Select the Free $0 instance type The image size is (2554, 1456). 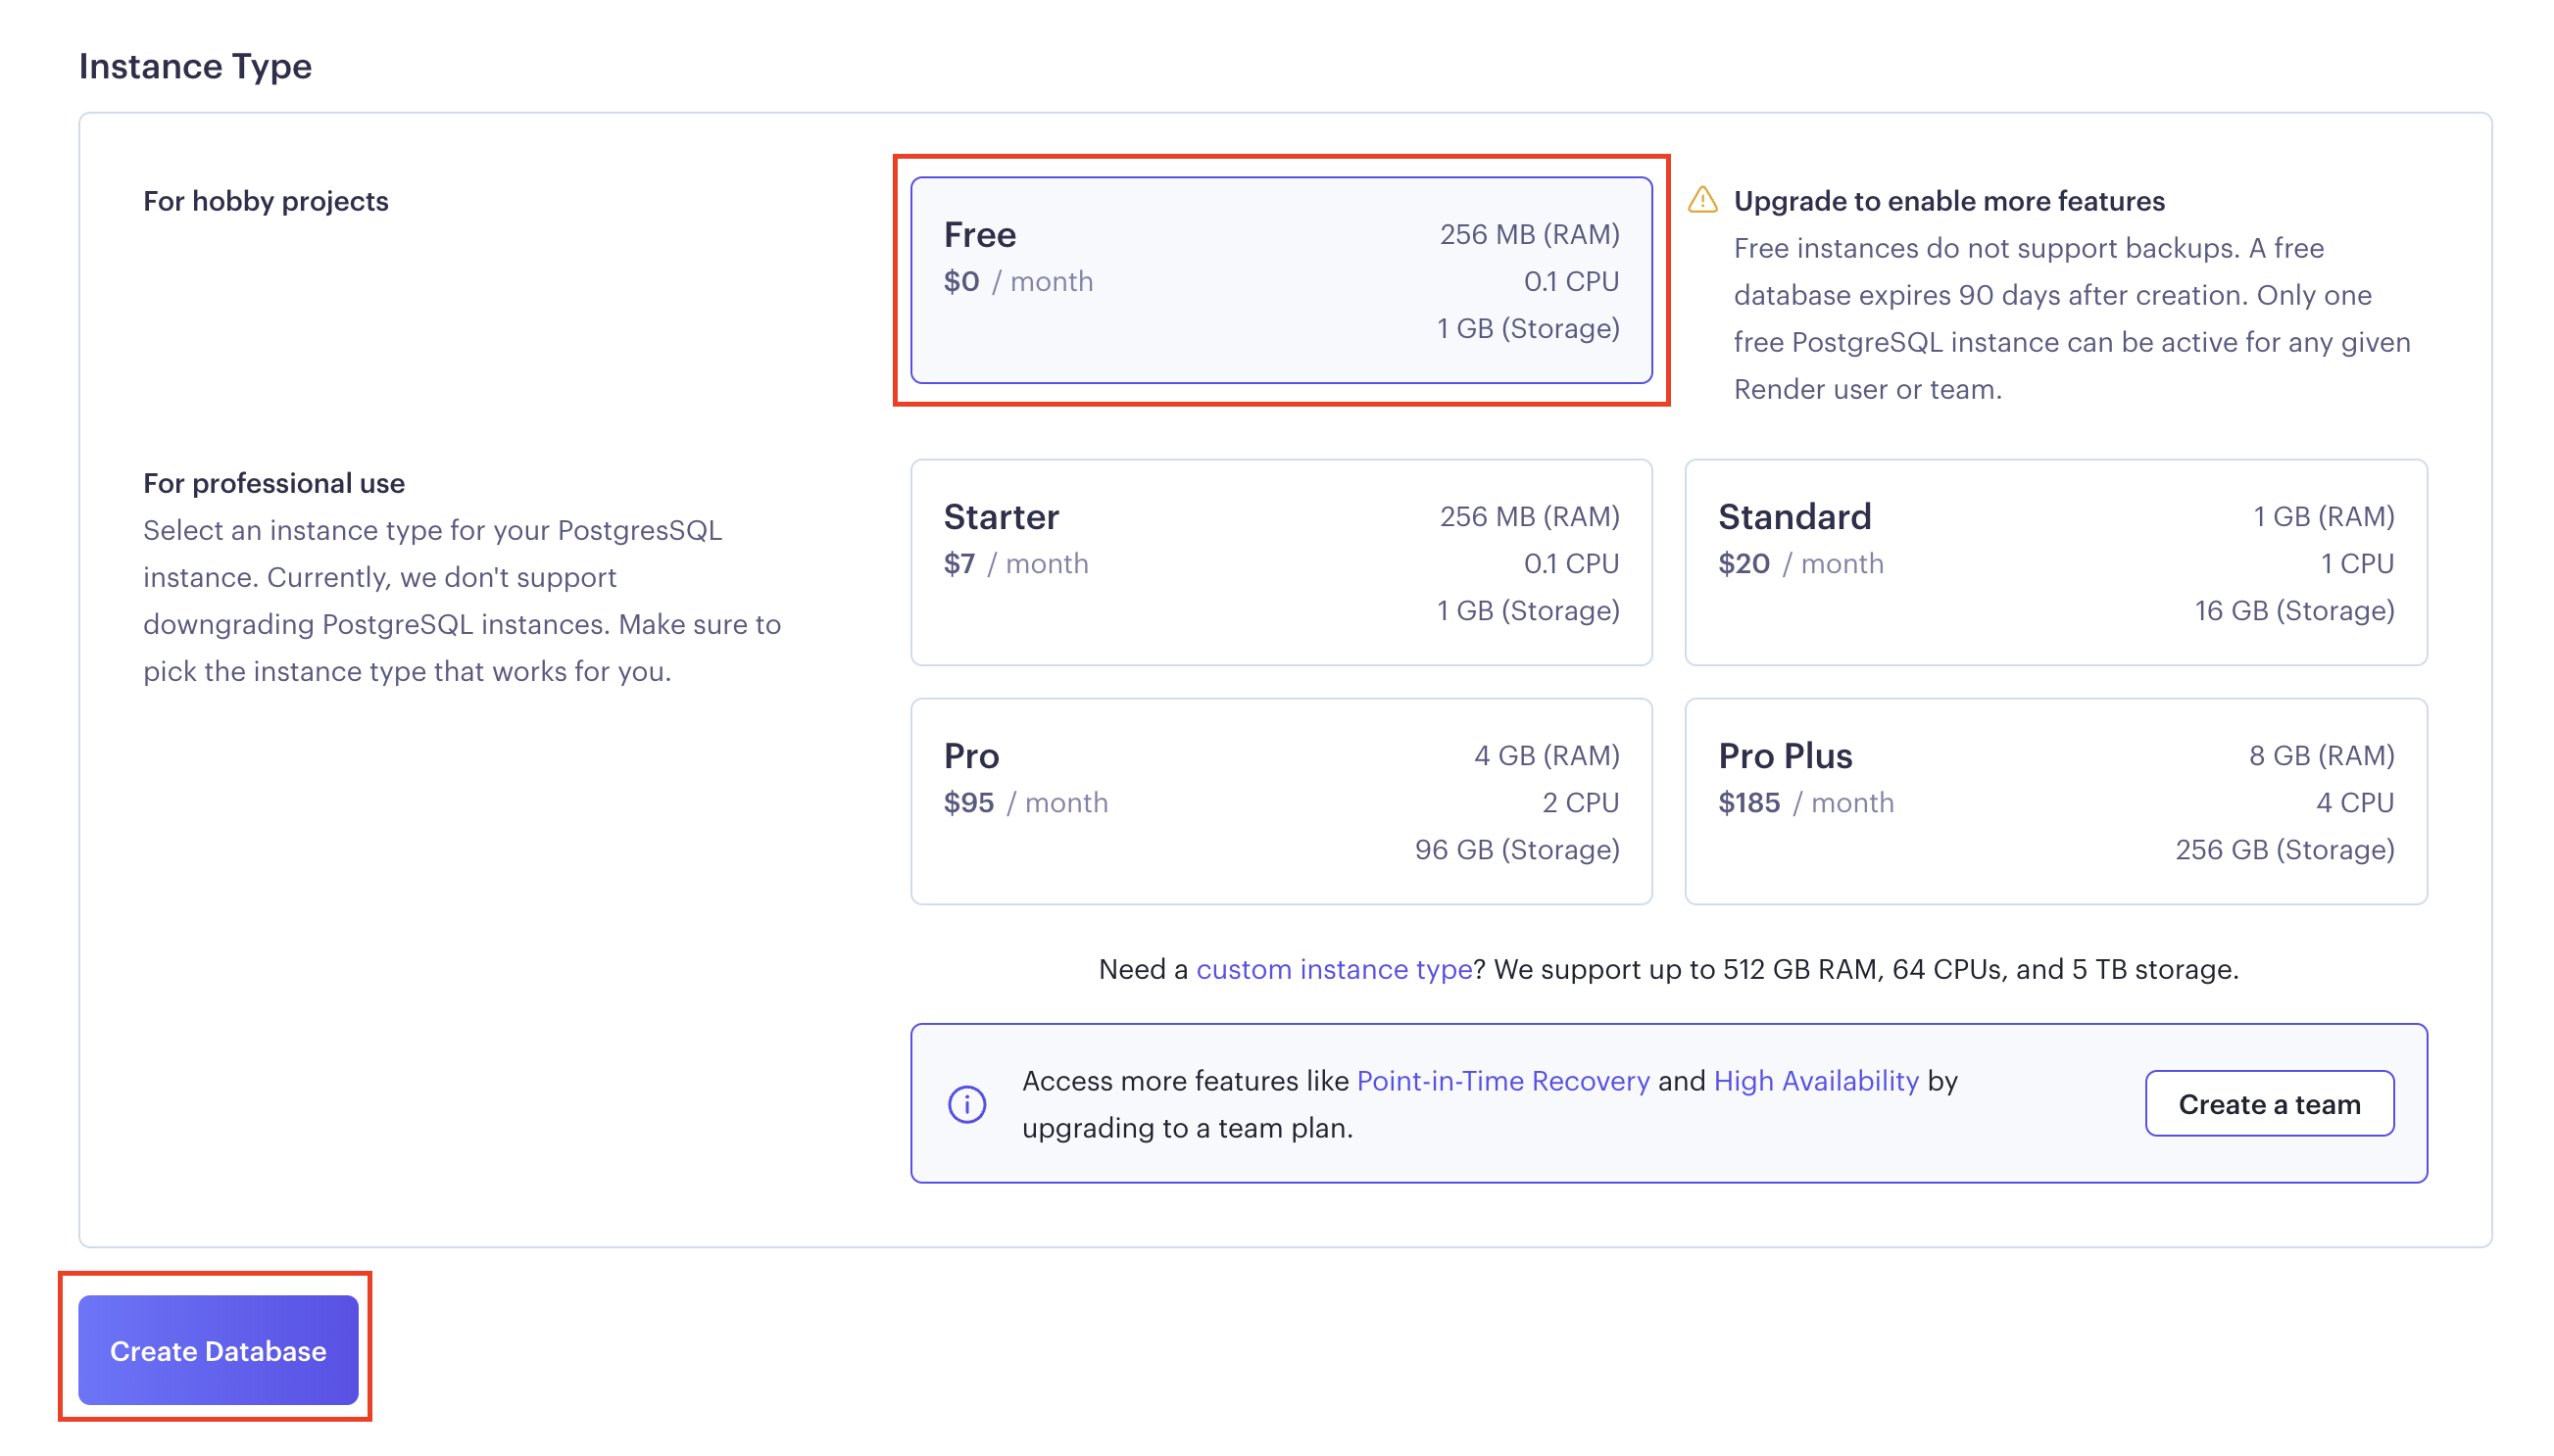(1280, 280)
